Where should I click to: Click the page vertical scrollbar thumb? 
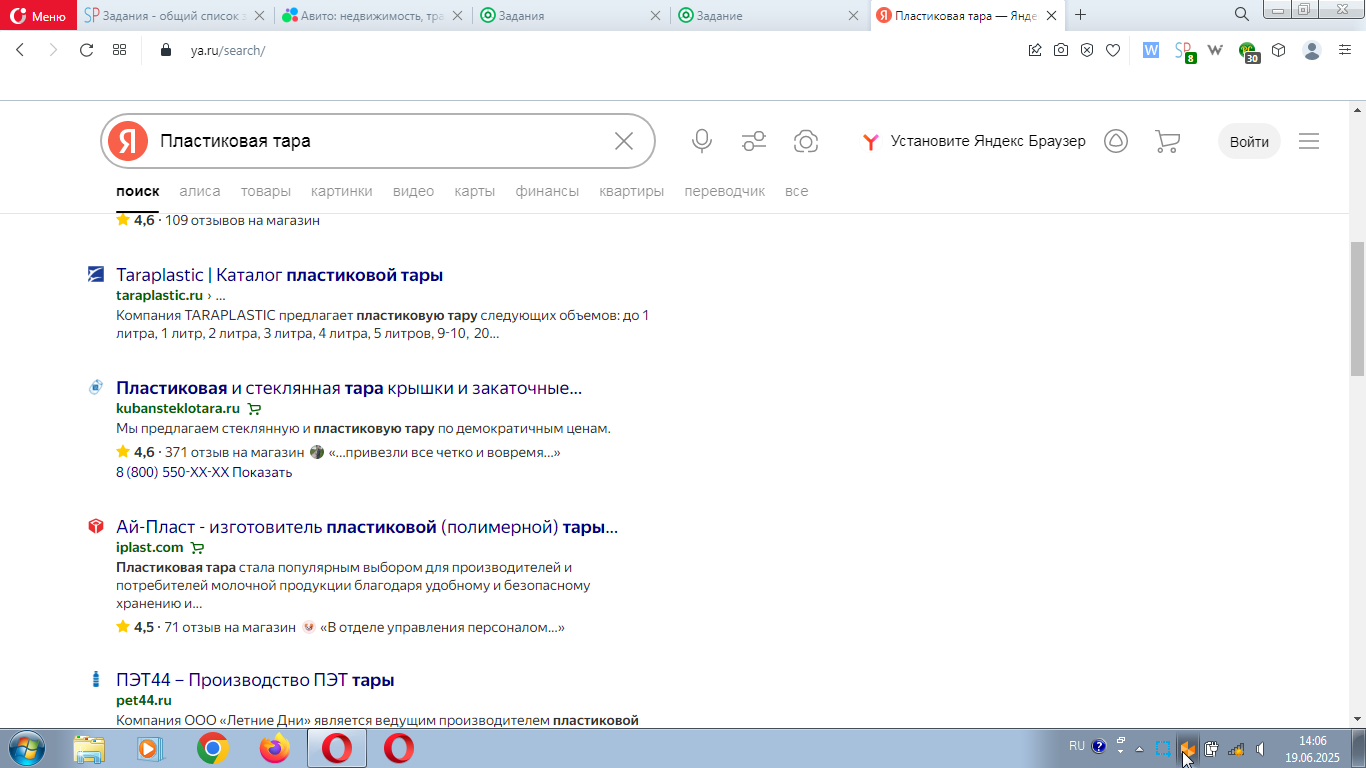click(x=1358, y=308)
